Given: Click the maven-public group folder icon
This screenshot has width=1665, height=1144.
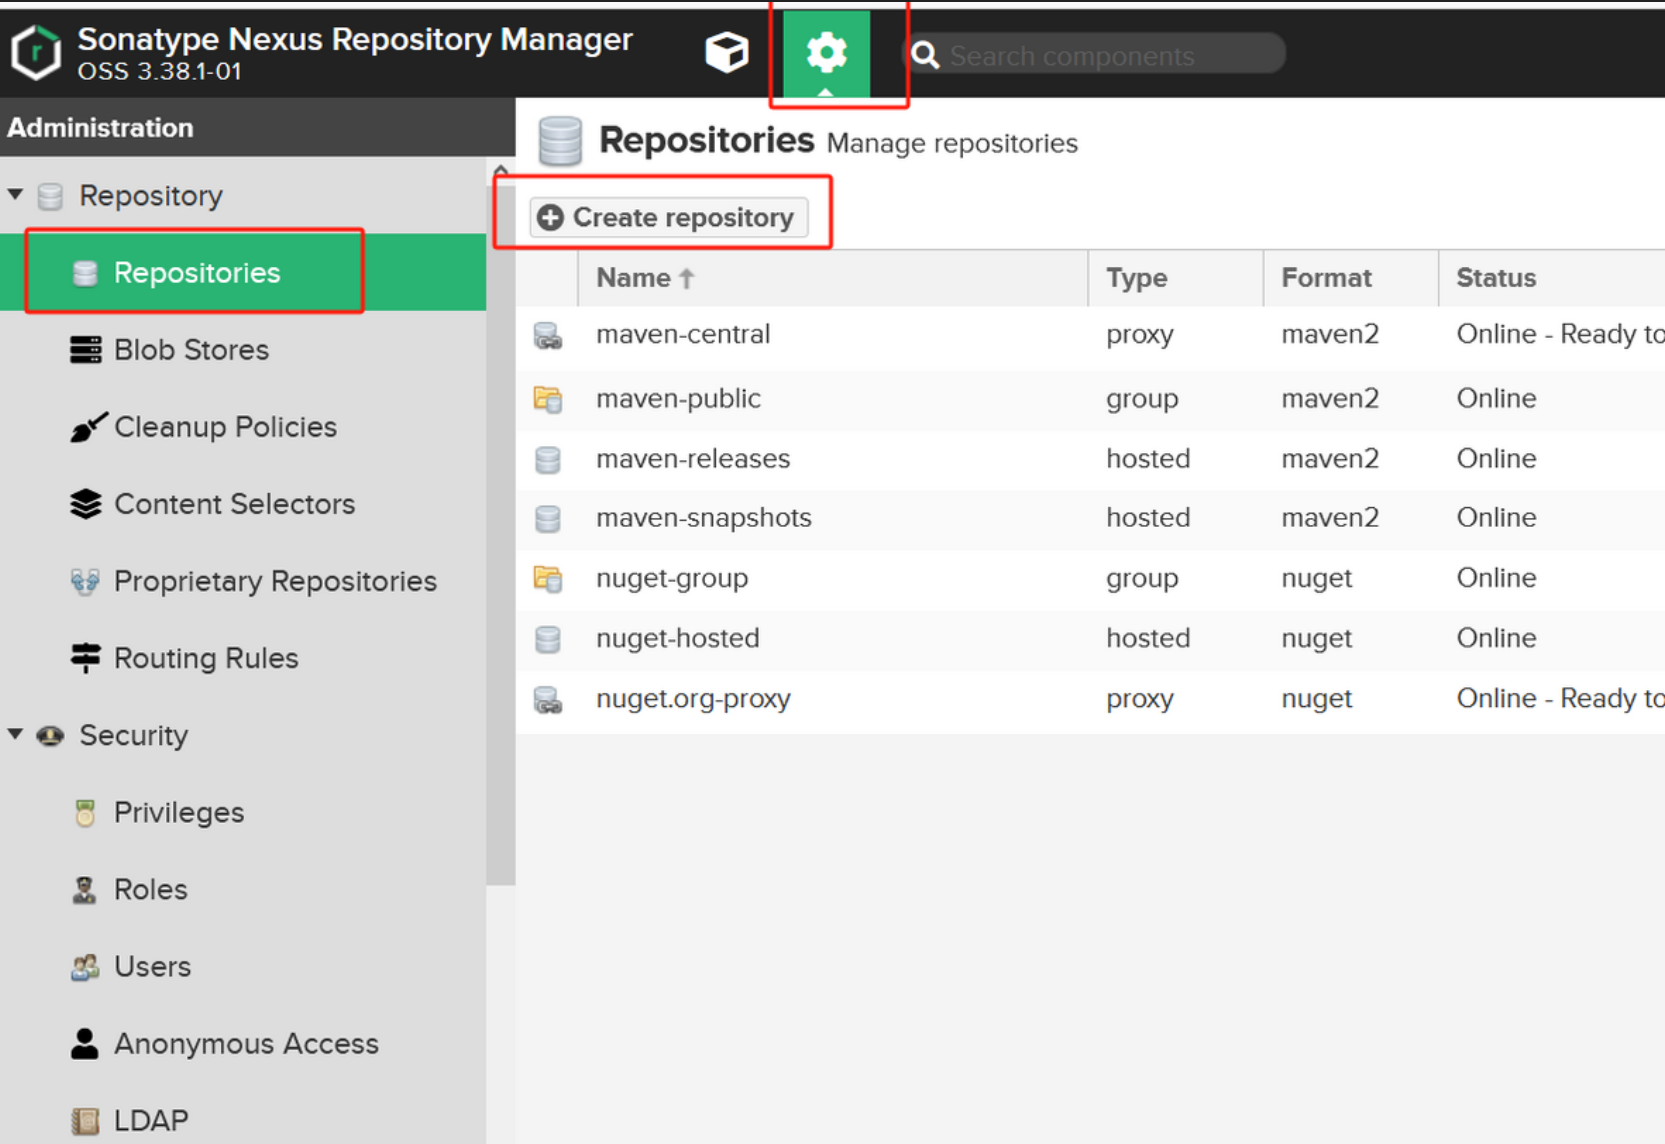Looking at the screenshot, I should pos(548,399).
